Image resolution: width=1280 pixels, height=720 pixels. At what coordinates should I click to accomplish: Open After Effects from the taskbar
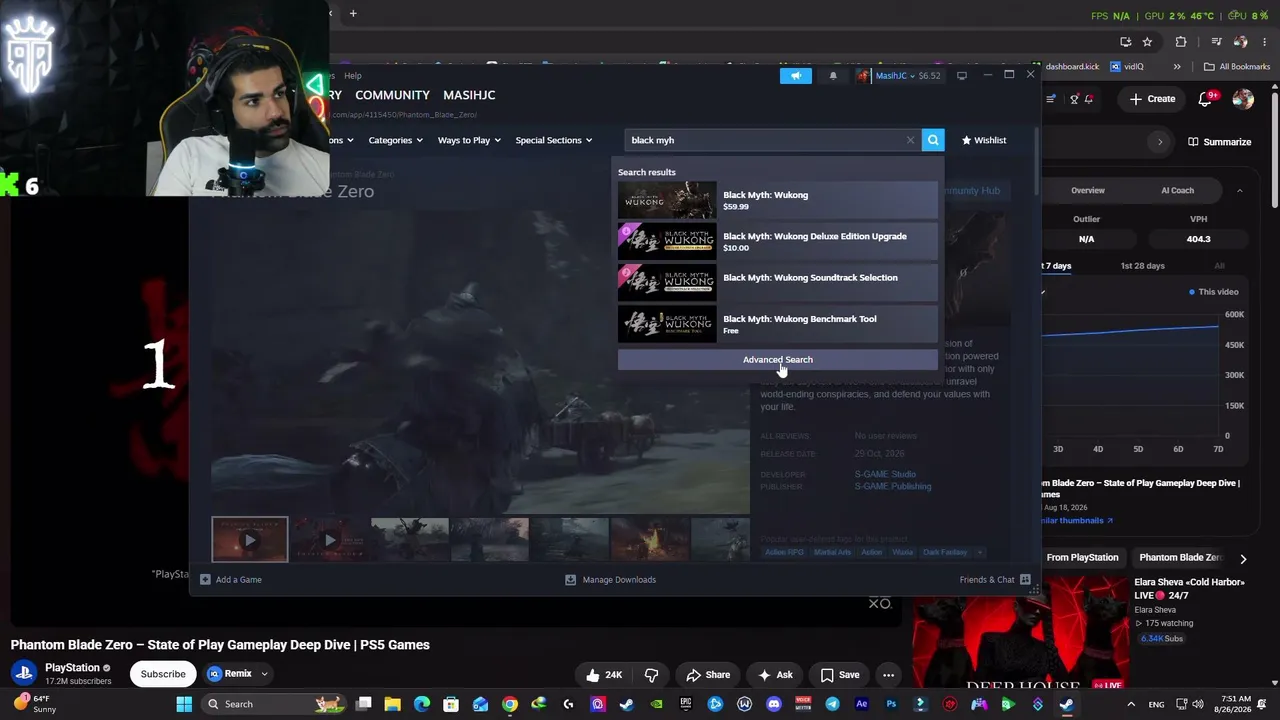pyautogui.click(x=862, y=704)
